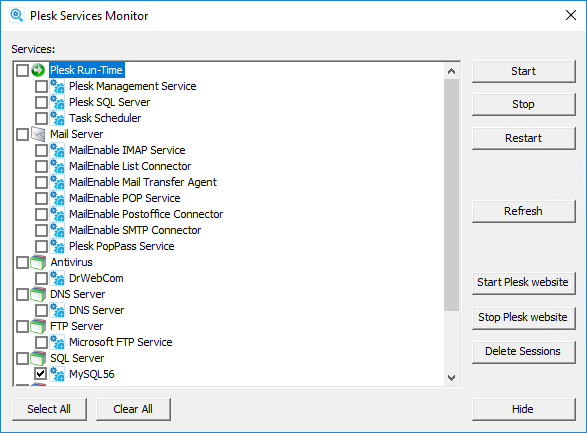Click the scroll down arrow of services list
Image resolution: width=587 pixels, height=433 pixels.
[x=451, y=378]
